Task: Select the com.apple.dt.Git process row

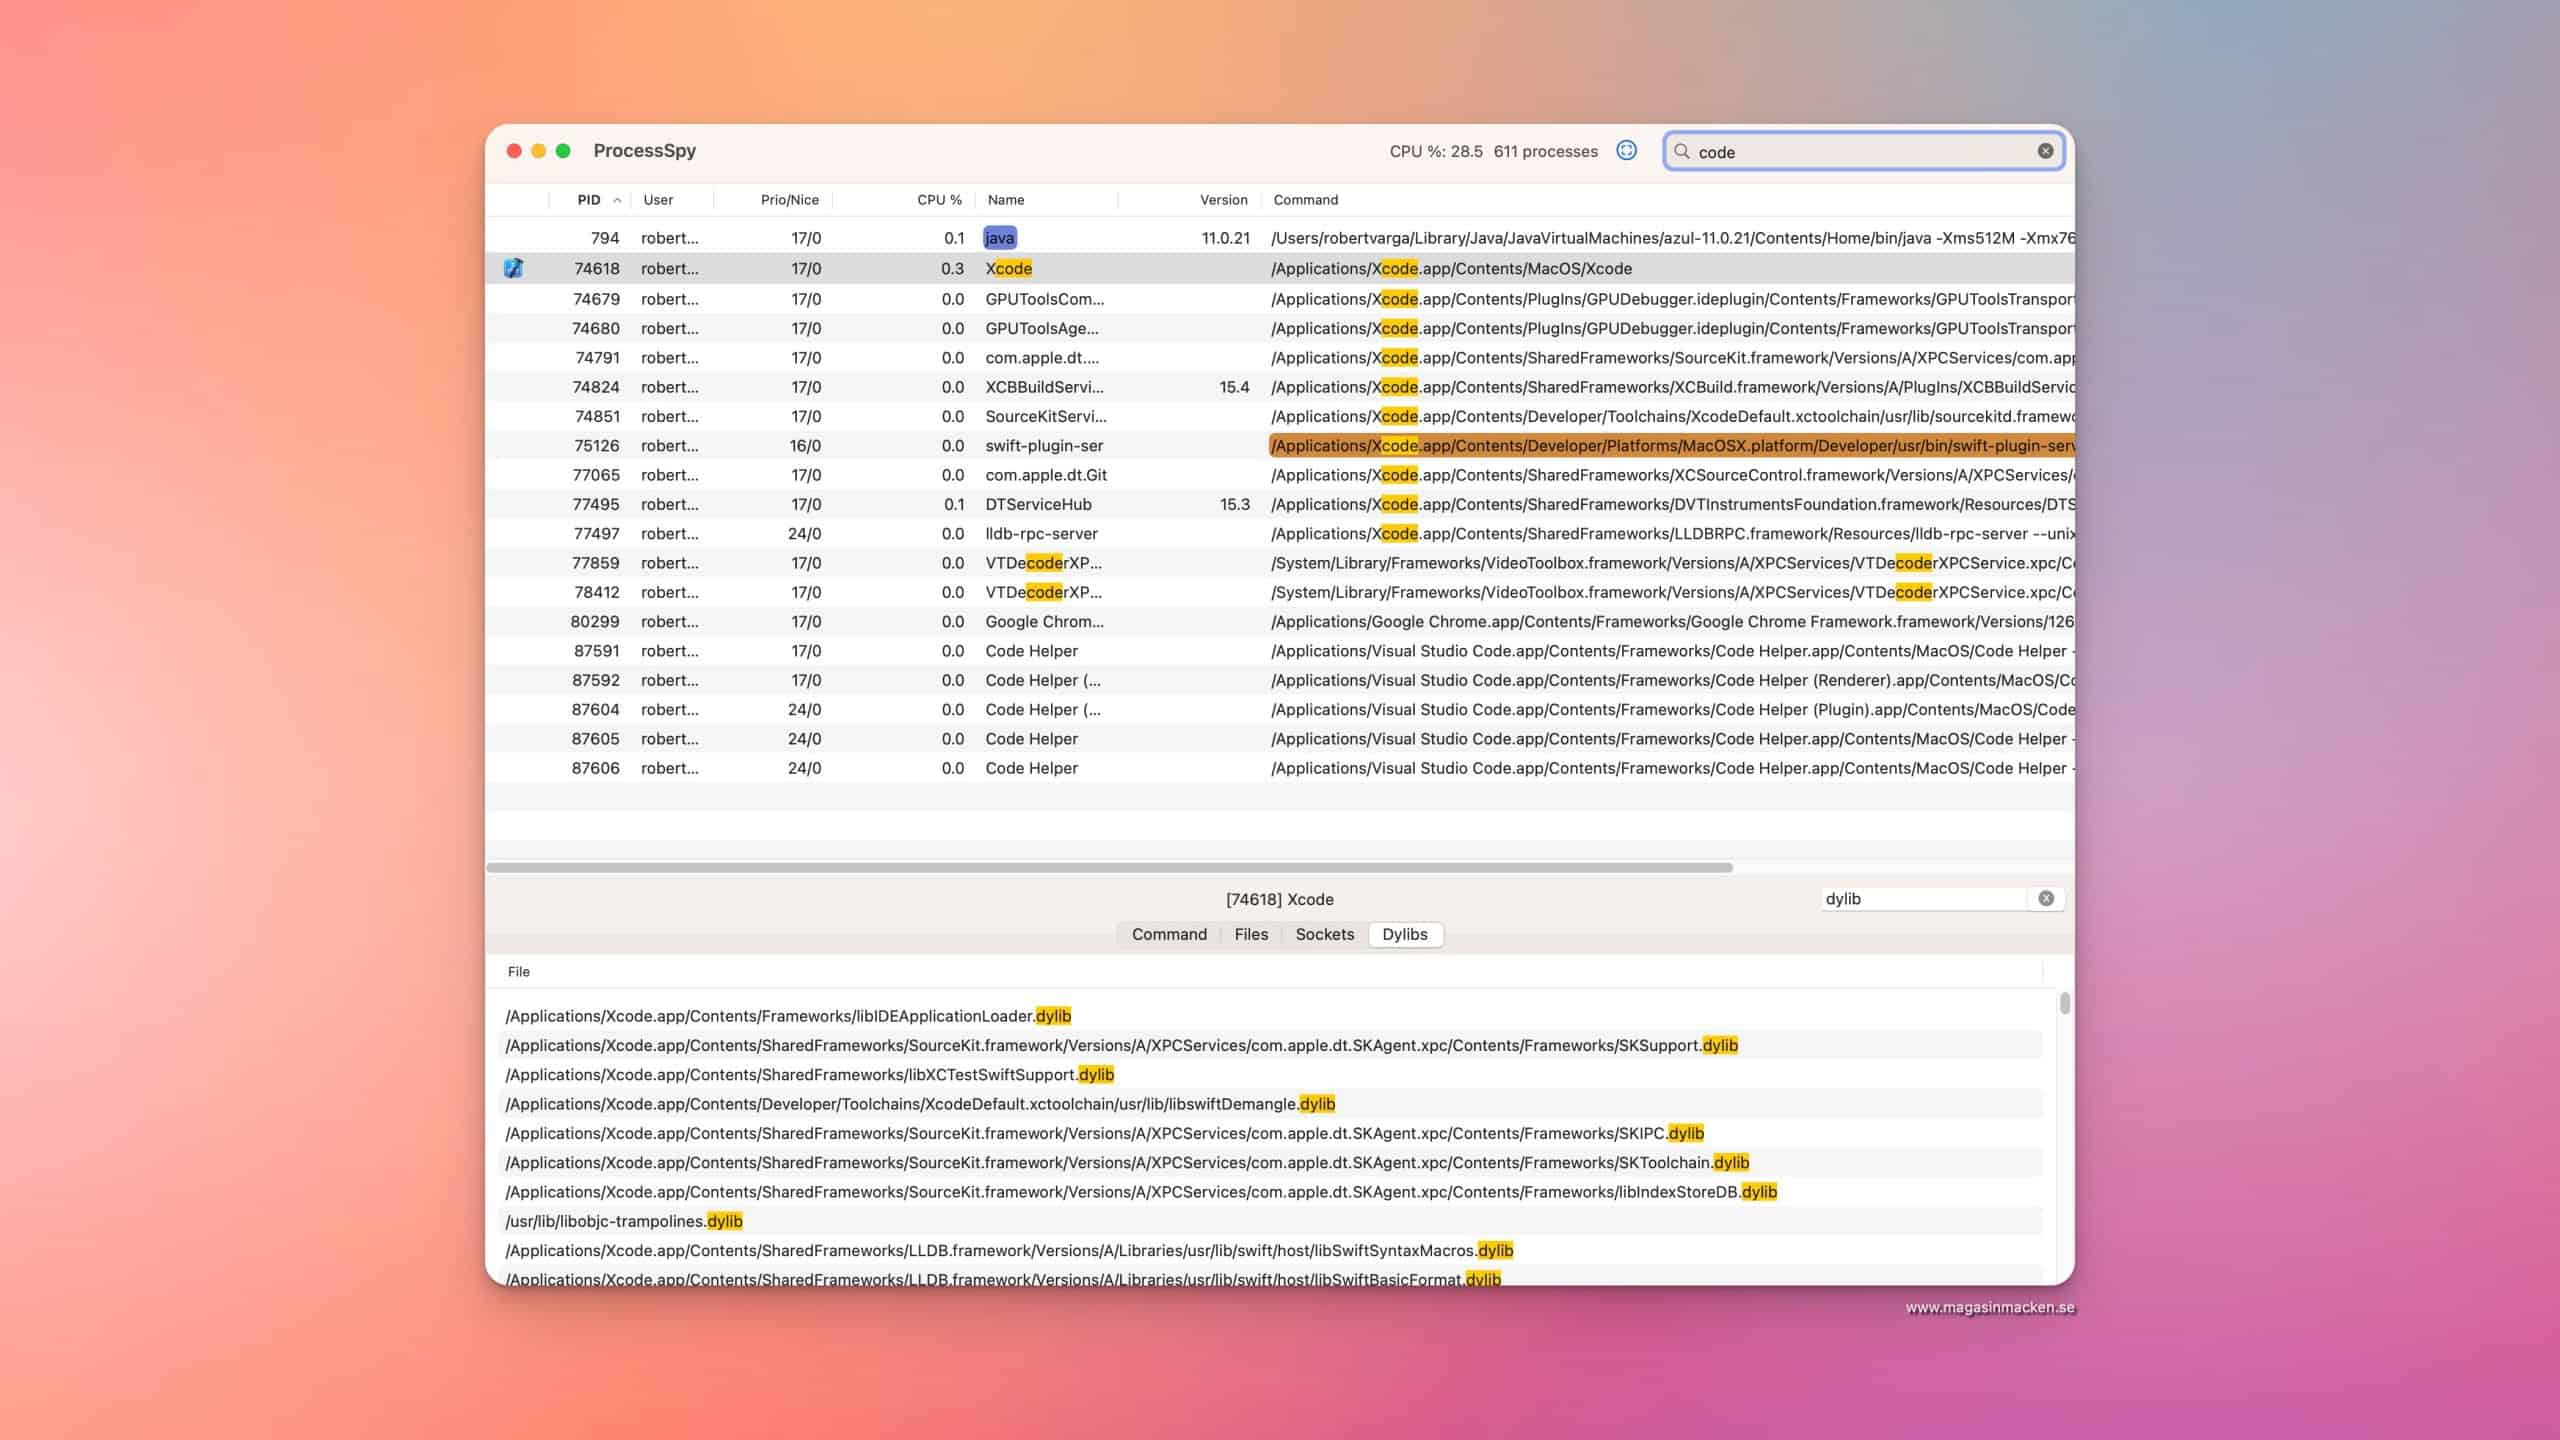Action: (x=1280, y=475)
